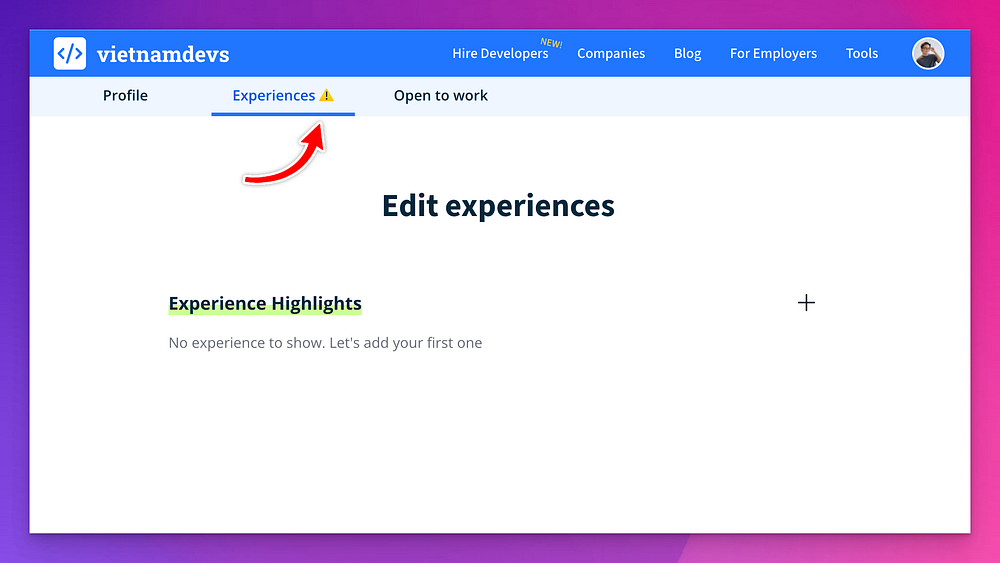
Task: Click the Experience Highlights heading
Action: 265,303
